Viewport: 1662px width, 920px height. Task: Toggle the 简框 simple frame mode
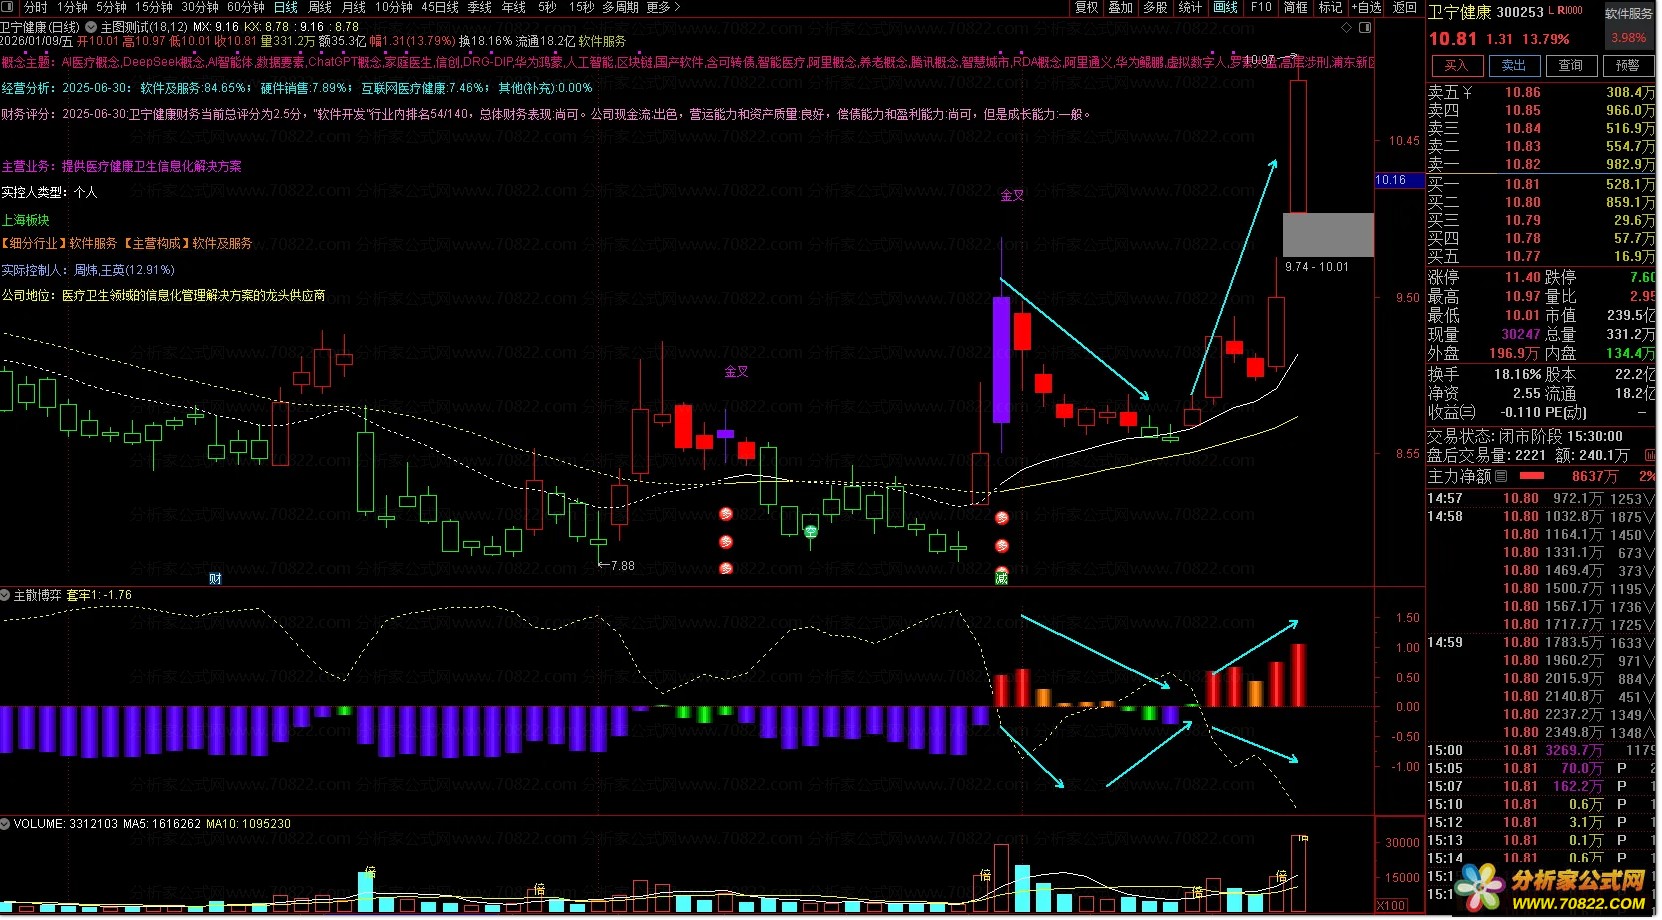(x=1296, y=7)
